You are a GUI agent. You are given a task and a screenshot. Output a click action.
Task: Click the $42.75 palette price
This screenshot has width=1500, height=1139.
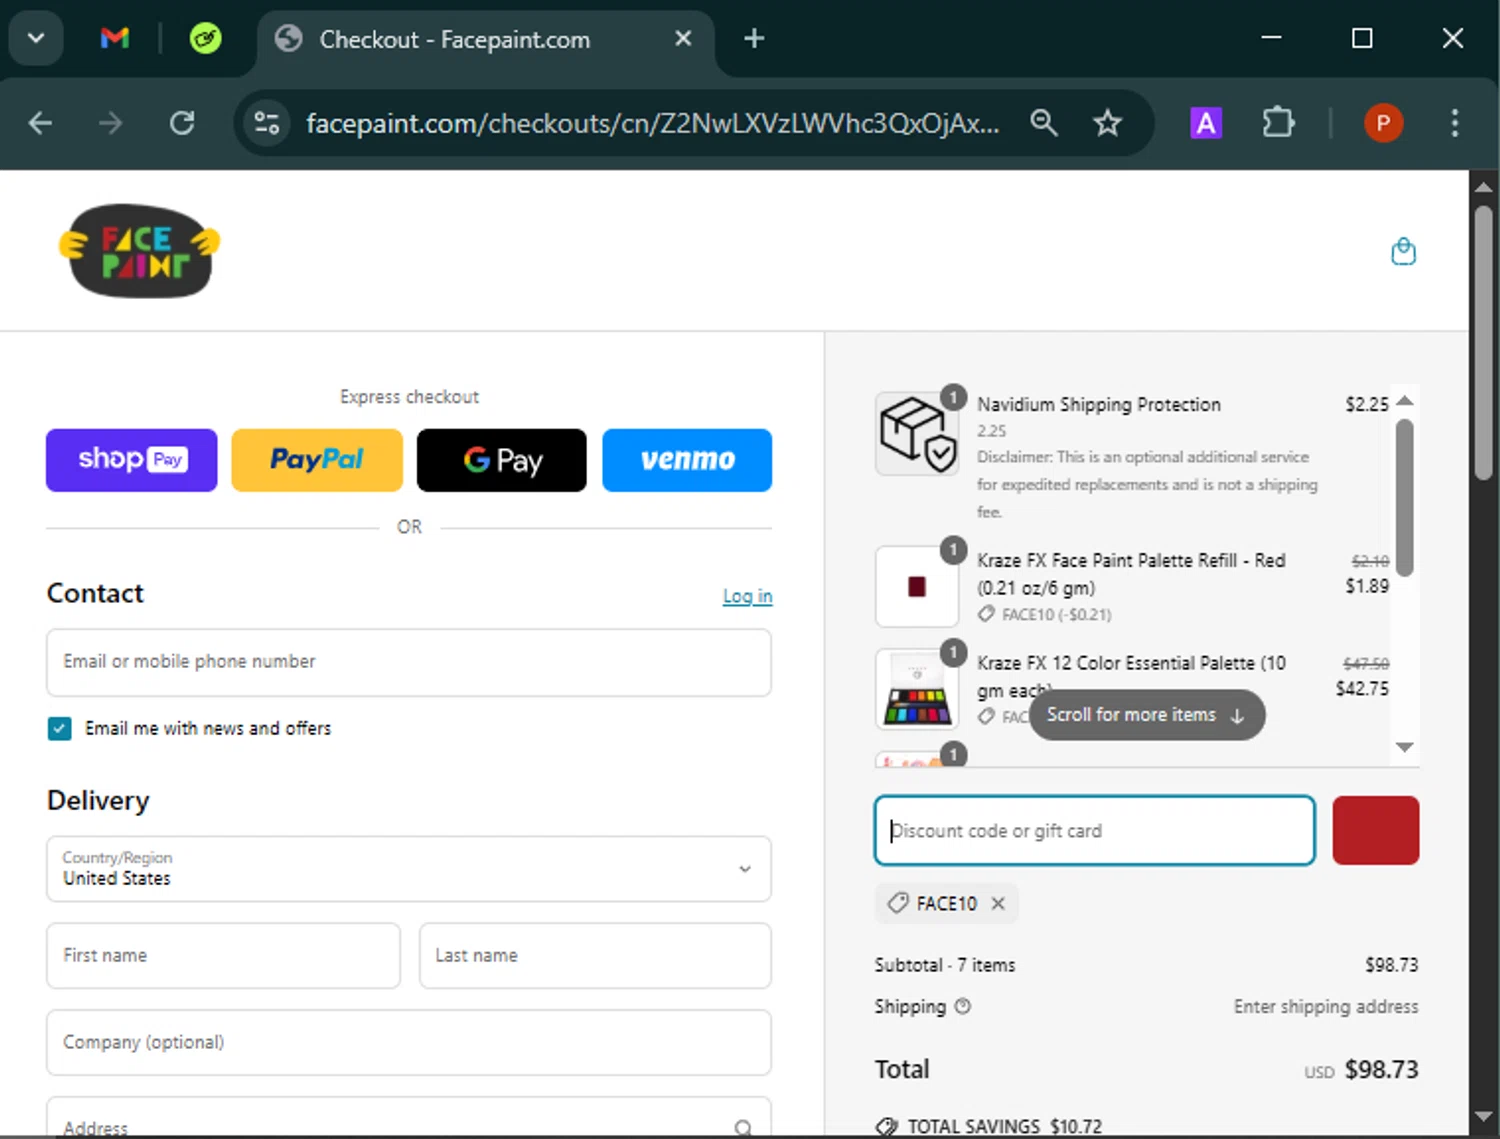tap(1362, 689)
